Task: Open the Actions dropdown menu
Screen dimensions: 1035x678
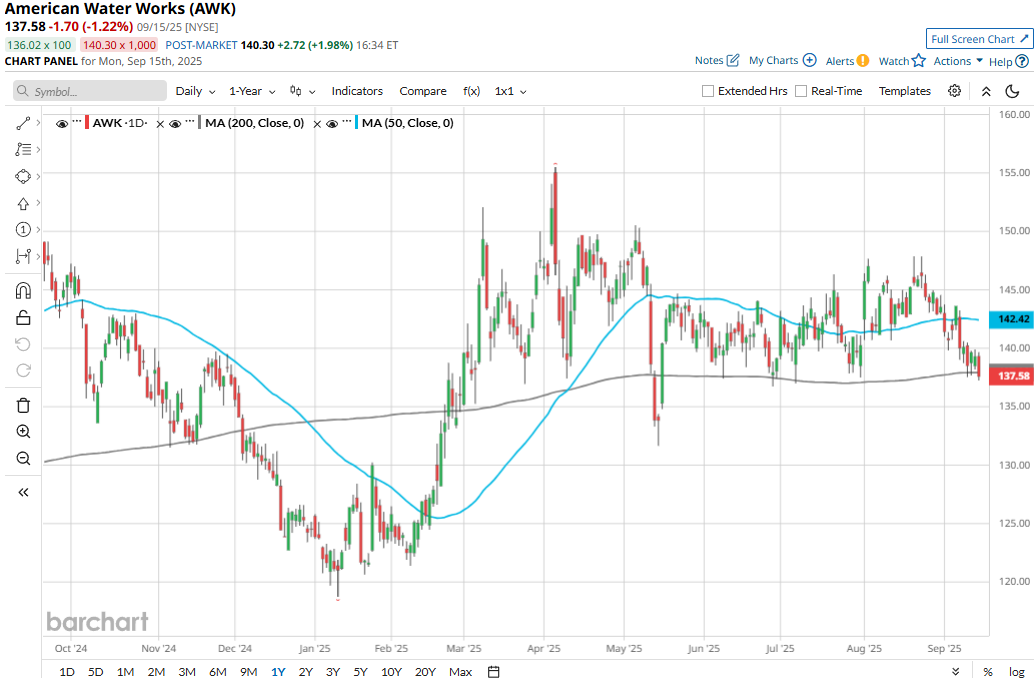Action: point(958,61)
